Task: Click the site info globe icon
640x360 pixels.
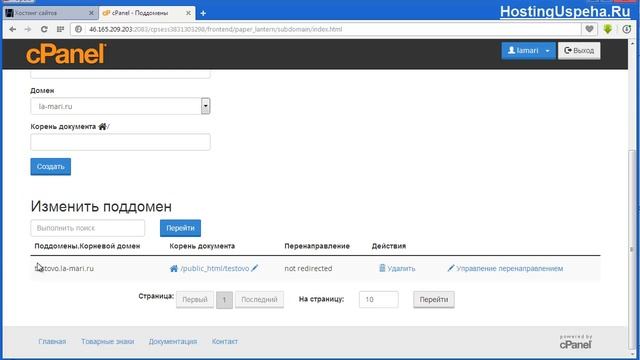Action: pyautogui.click(x=79, y=29)
